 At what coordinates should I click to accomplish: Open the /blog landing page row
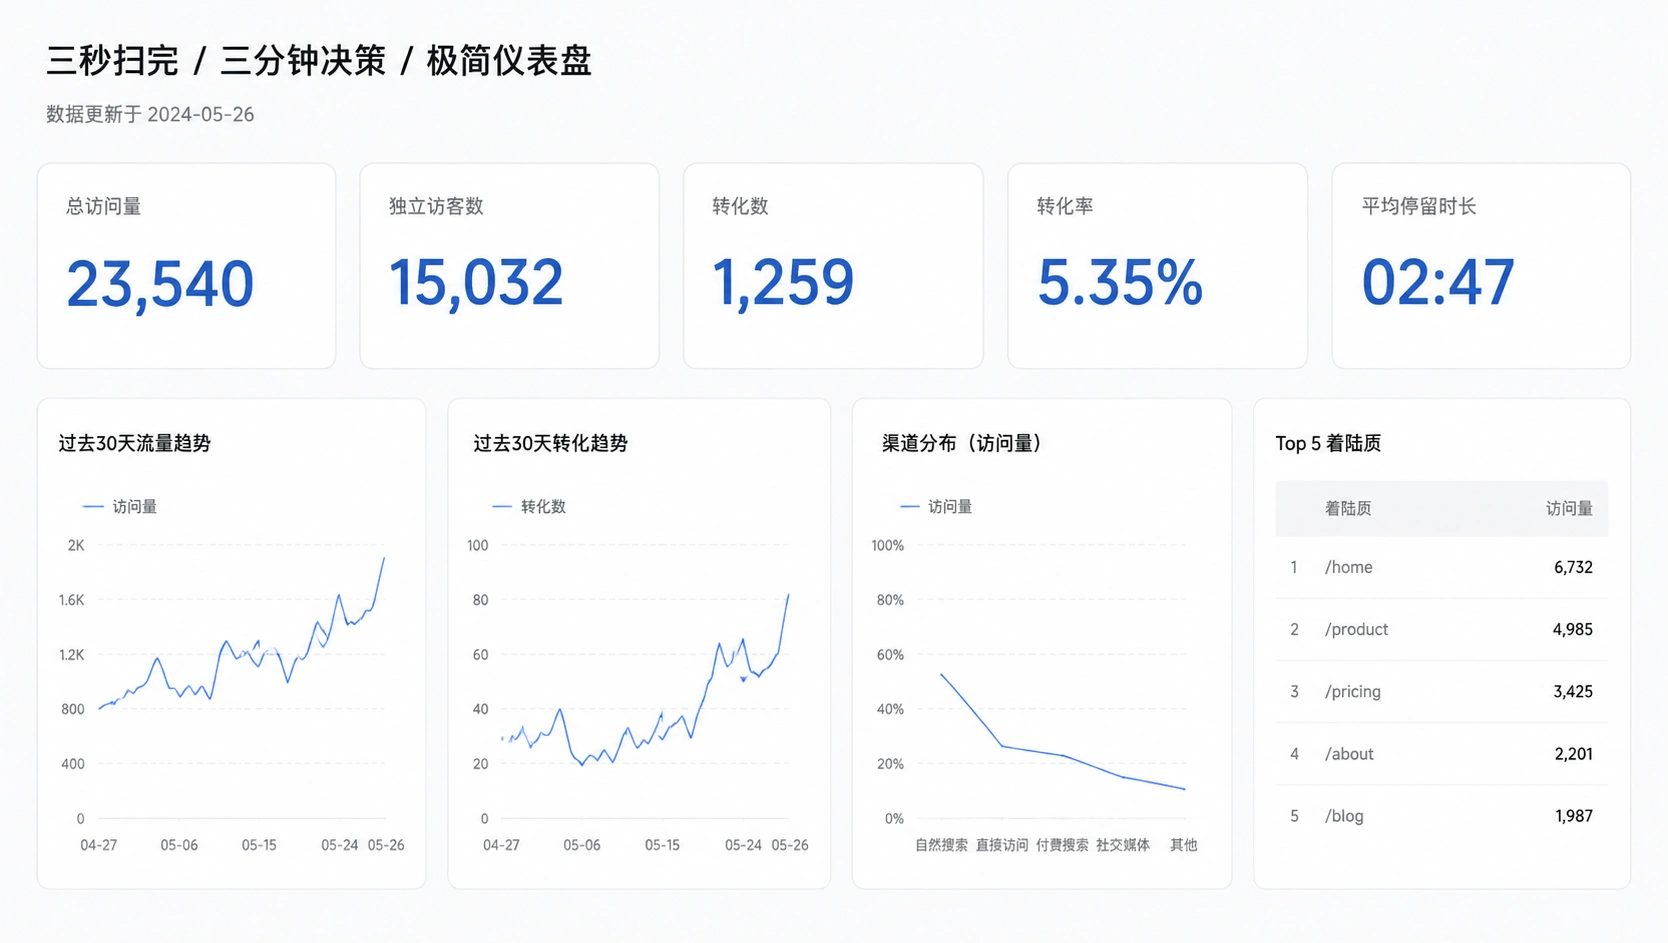tap(1441, 816)
